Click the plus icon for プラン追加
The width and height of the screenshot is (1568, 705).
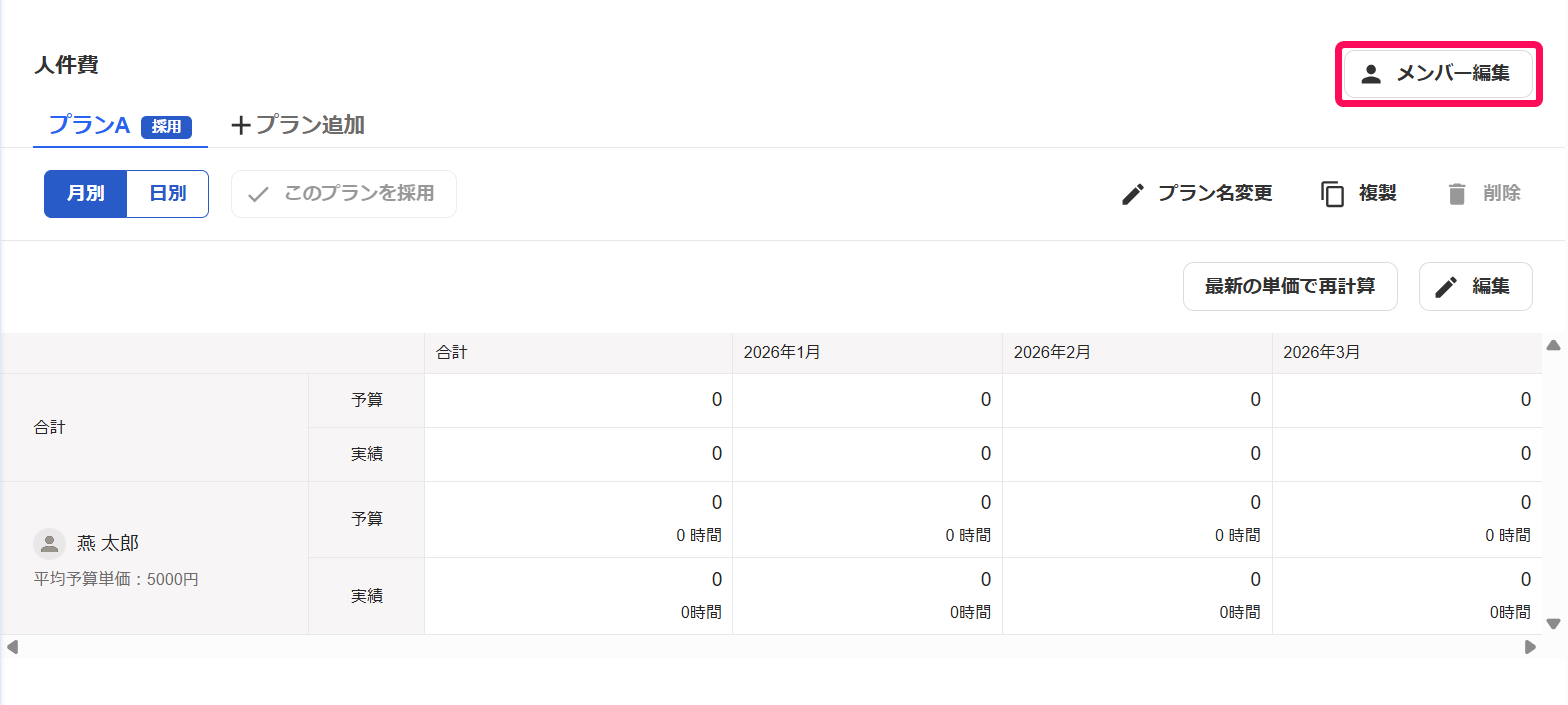click(x=240, y=125)
